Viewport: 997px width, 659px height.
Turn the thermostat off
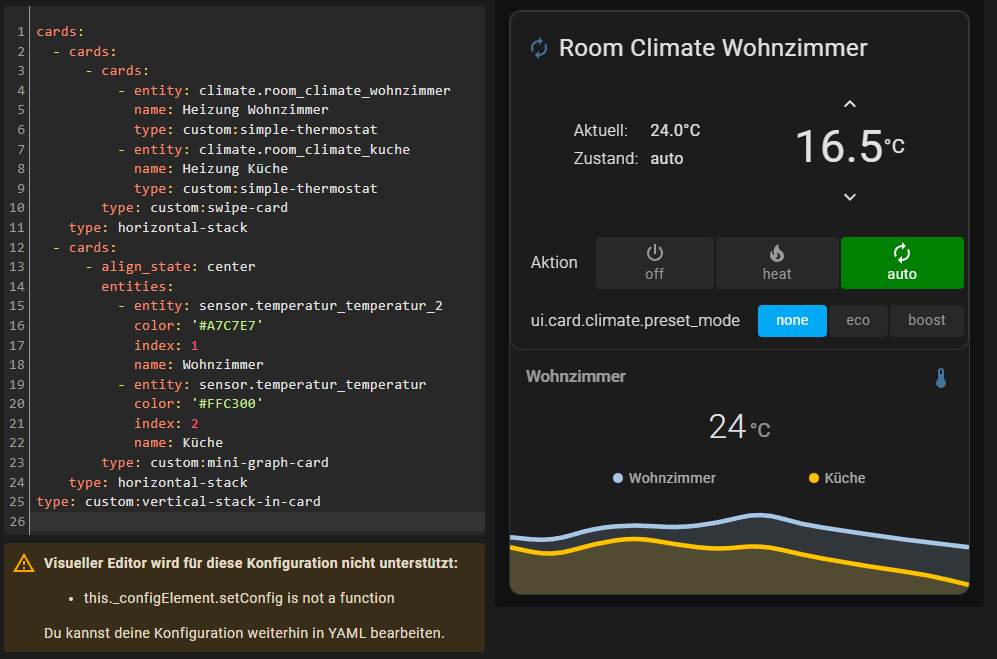click(655, 263)
